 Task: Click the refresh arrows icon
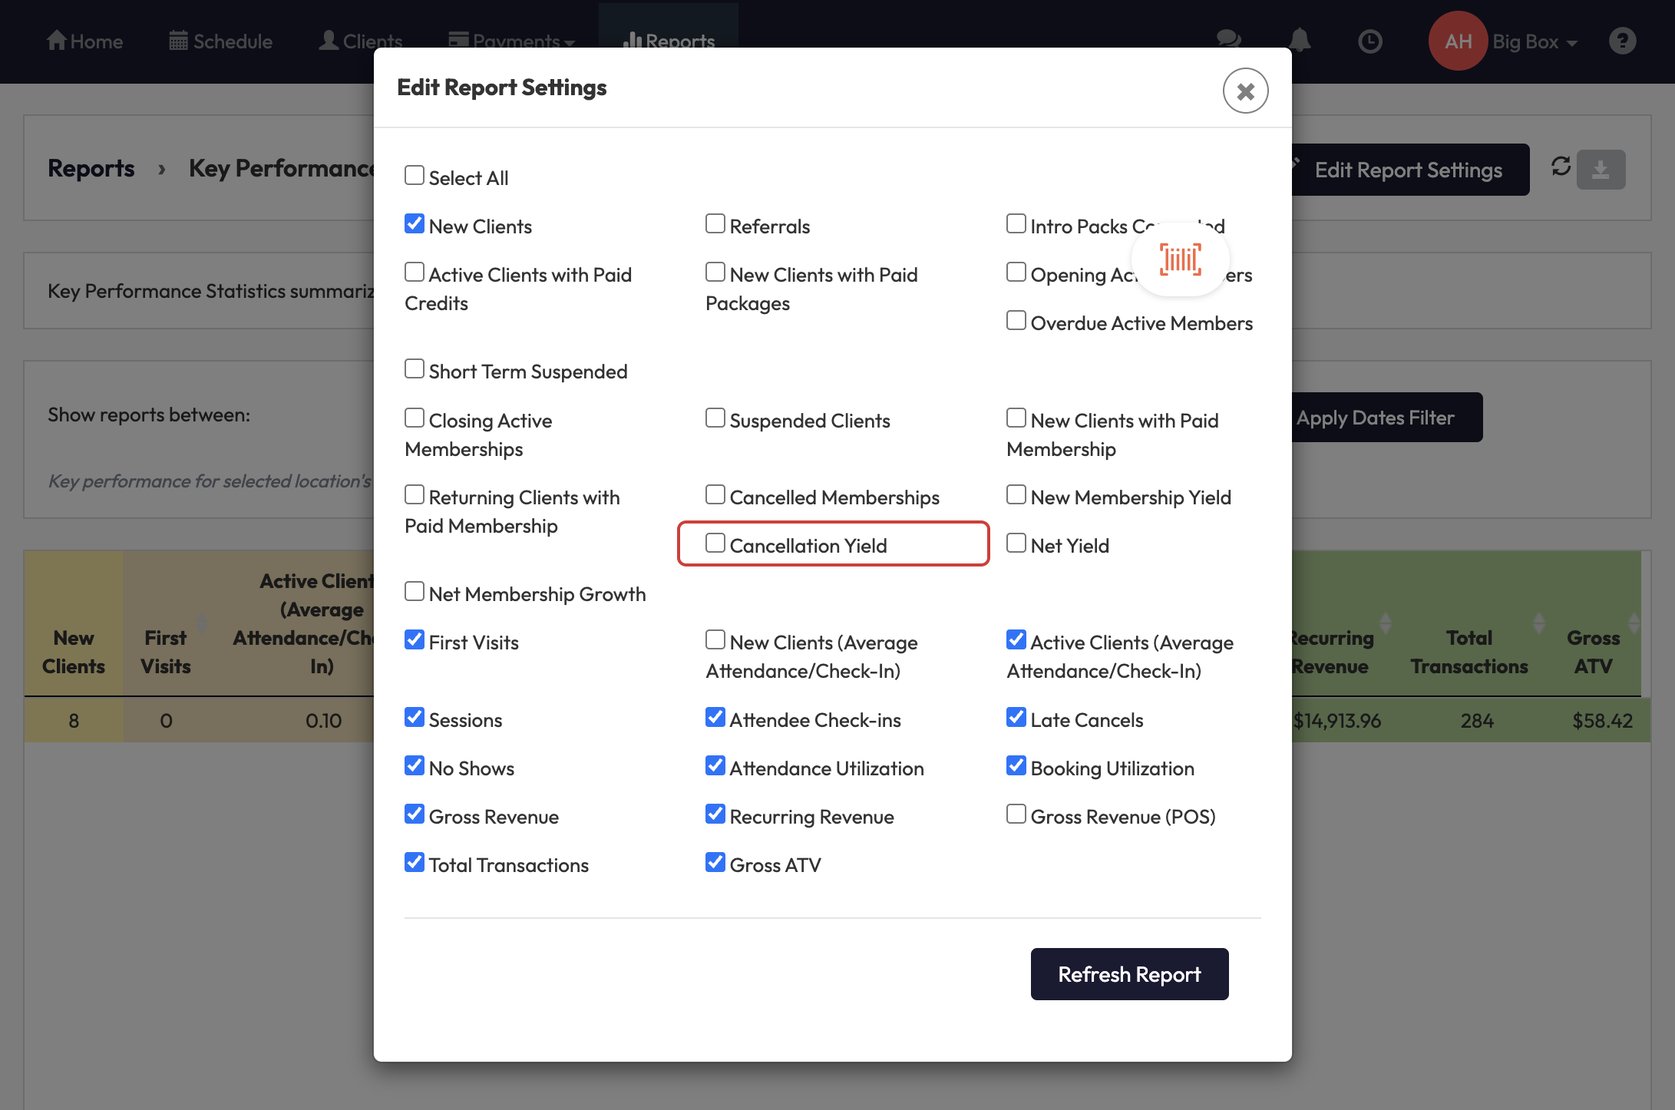tap(1560, 167)
